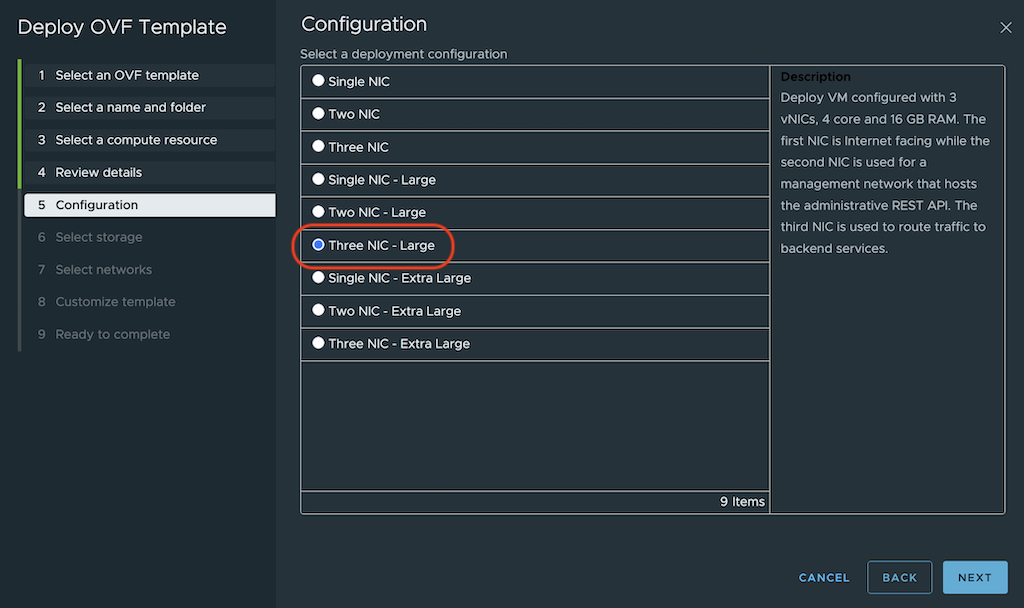The image size is (1024, 608).
Task: Close the Deploy OVF Template dialog
Action: pos(1006,28)
